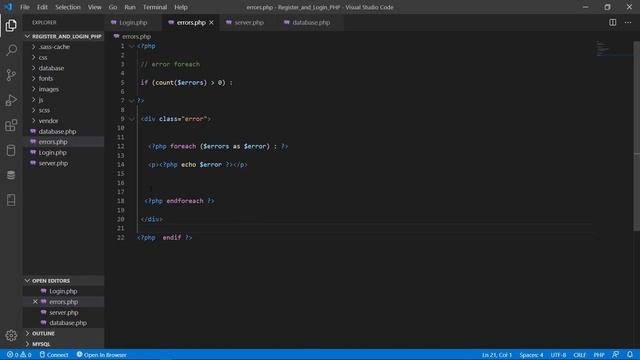640x360 pixels.
Task: Open the Help menu
Action: click(181, 7)
